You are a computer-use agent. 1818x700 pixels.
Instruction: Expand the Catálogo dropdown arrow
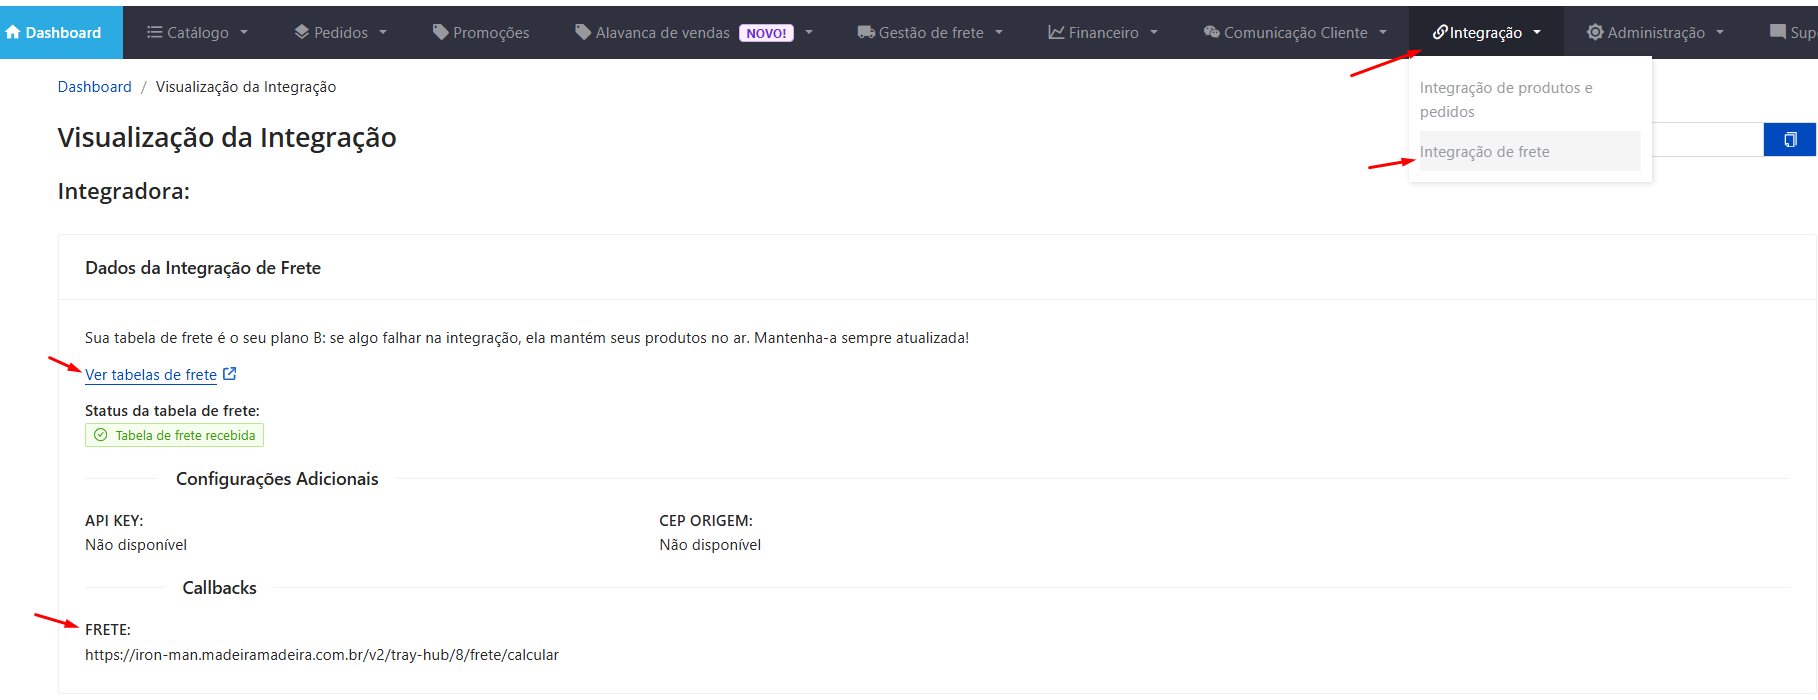coord(244,33)
